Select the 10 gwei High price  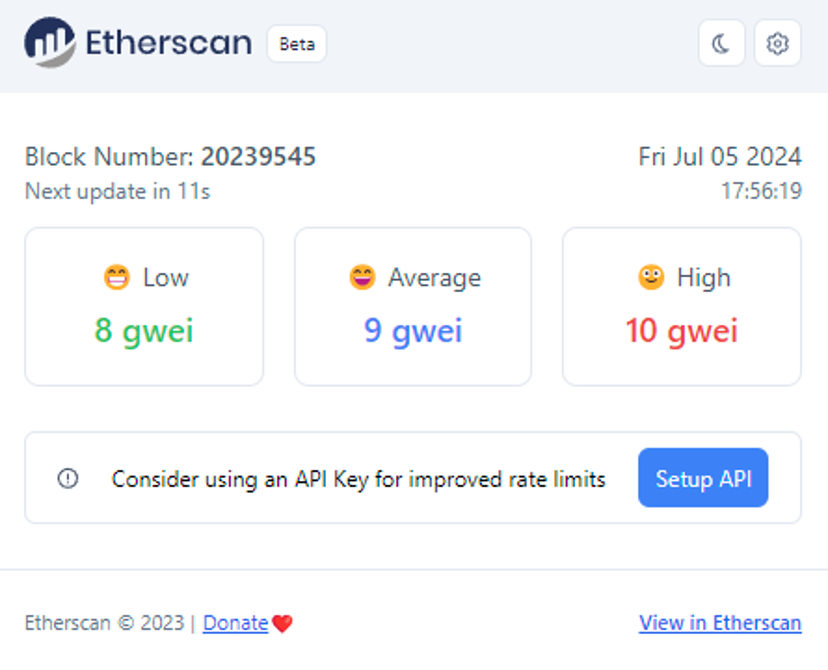click(x=682, y=330)
